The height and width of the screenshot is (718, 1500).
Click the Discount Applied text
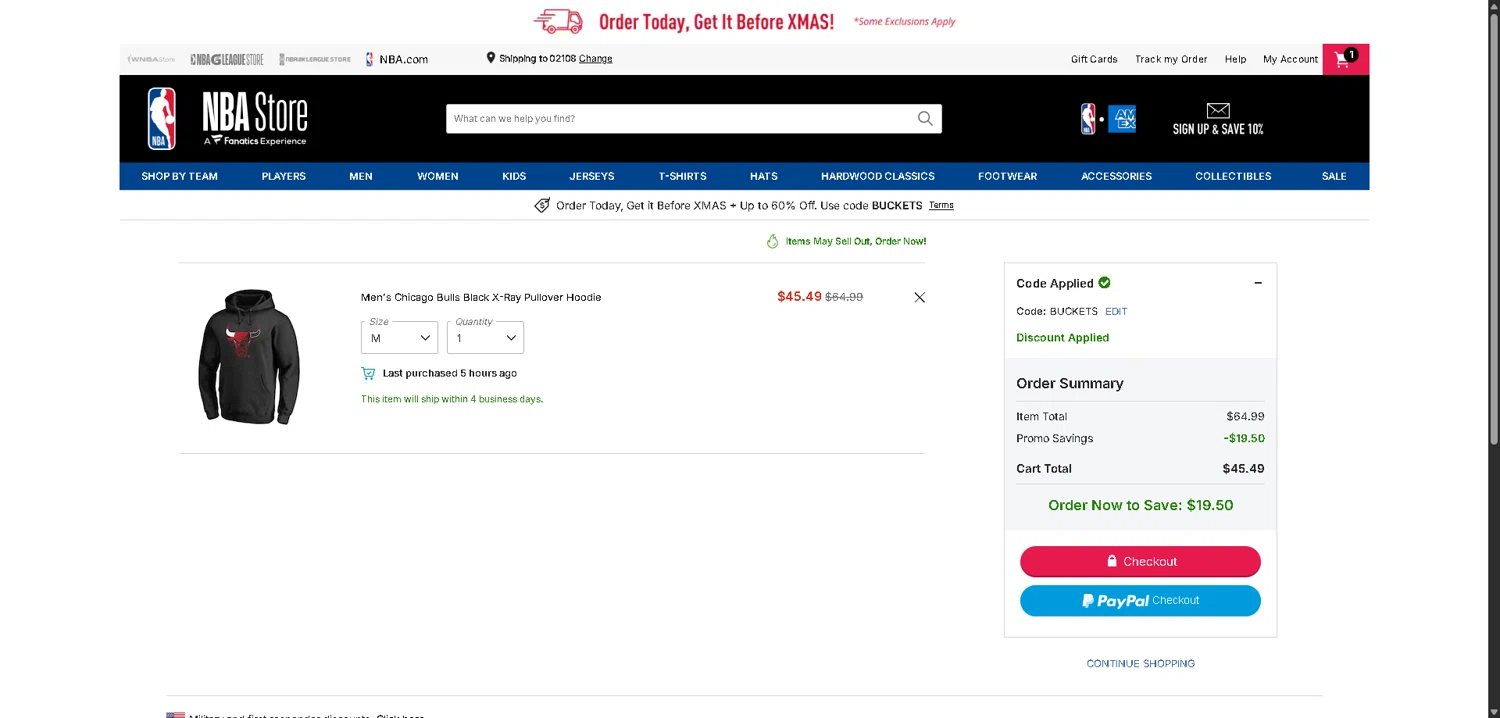point(1063,338)
